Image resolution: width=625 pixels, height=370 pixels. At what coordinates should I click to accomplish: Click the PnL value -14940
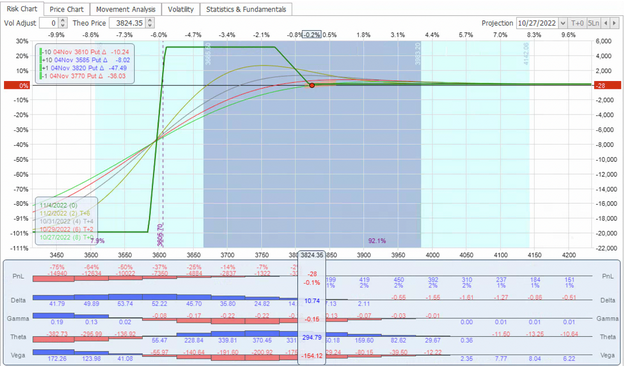(x=57, y=274)
